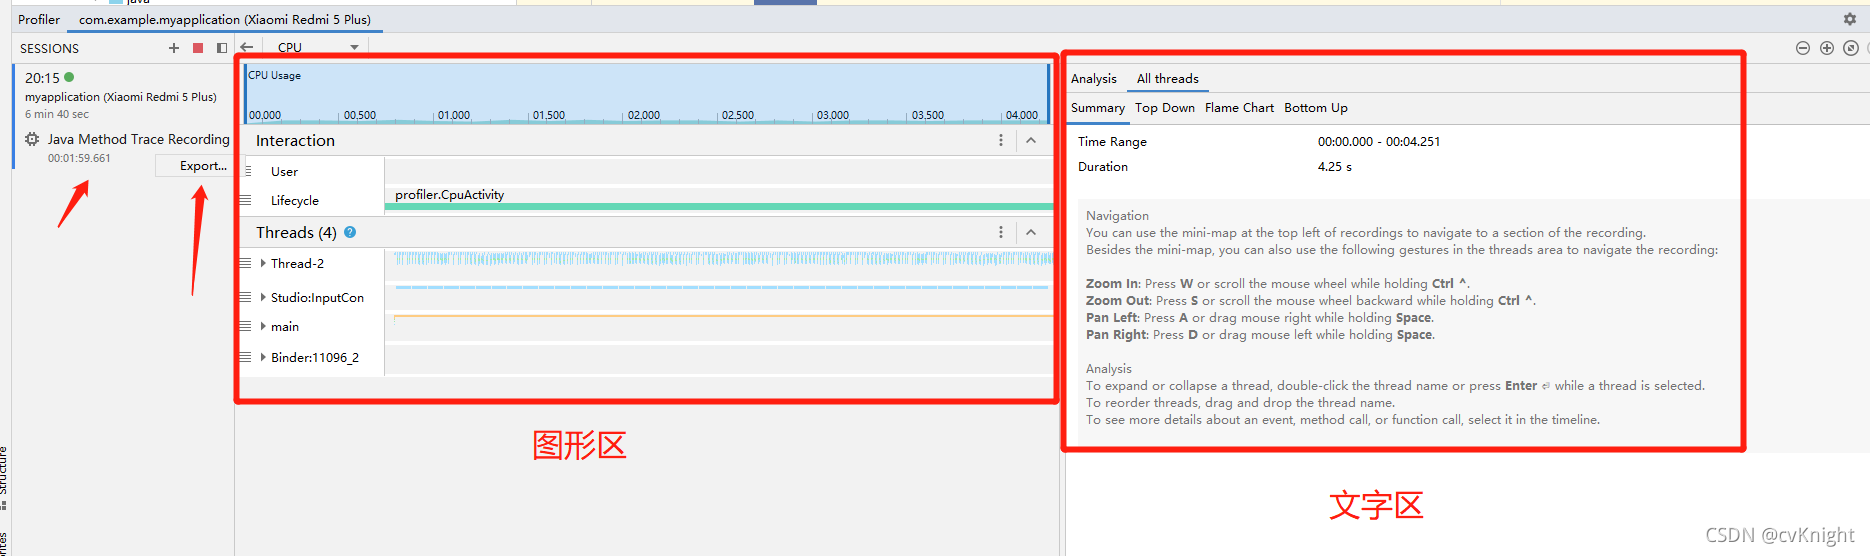Go back using the left arrow icon
Viewport: 1870px width, 556px height.
[x=247, y=47]
